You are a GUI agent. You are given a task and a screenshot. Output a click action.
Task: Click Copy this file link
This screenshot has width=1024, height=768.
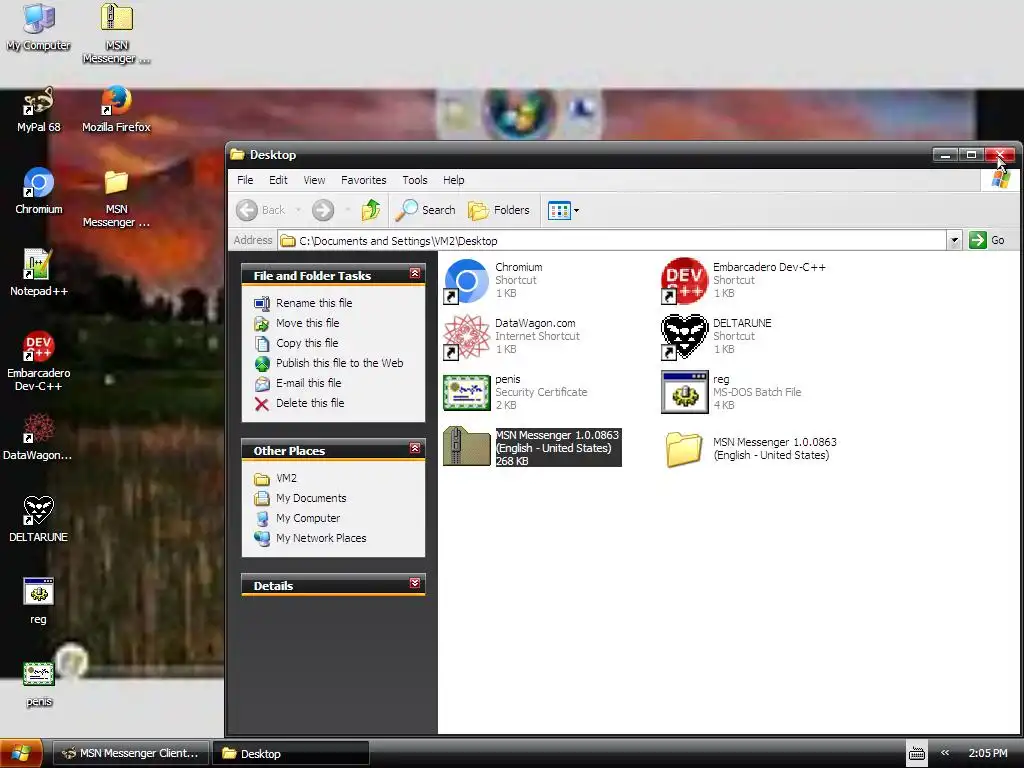pyautogui.click(x=307, y=343)
